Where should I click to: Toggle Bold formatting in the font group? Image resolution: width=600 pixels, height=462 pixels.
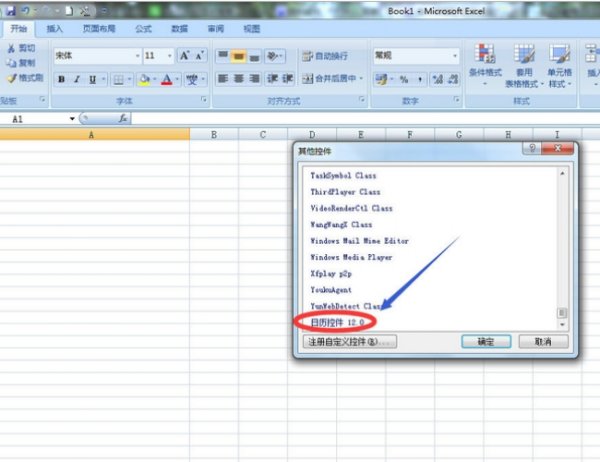point(62,79)
